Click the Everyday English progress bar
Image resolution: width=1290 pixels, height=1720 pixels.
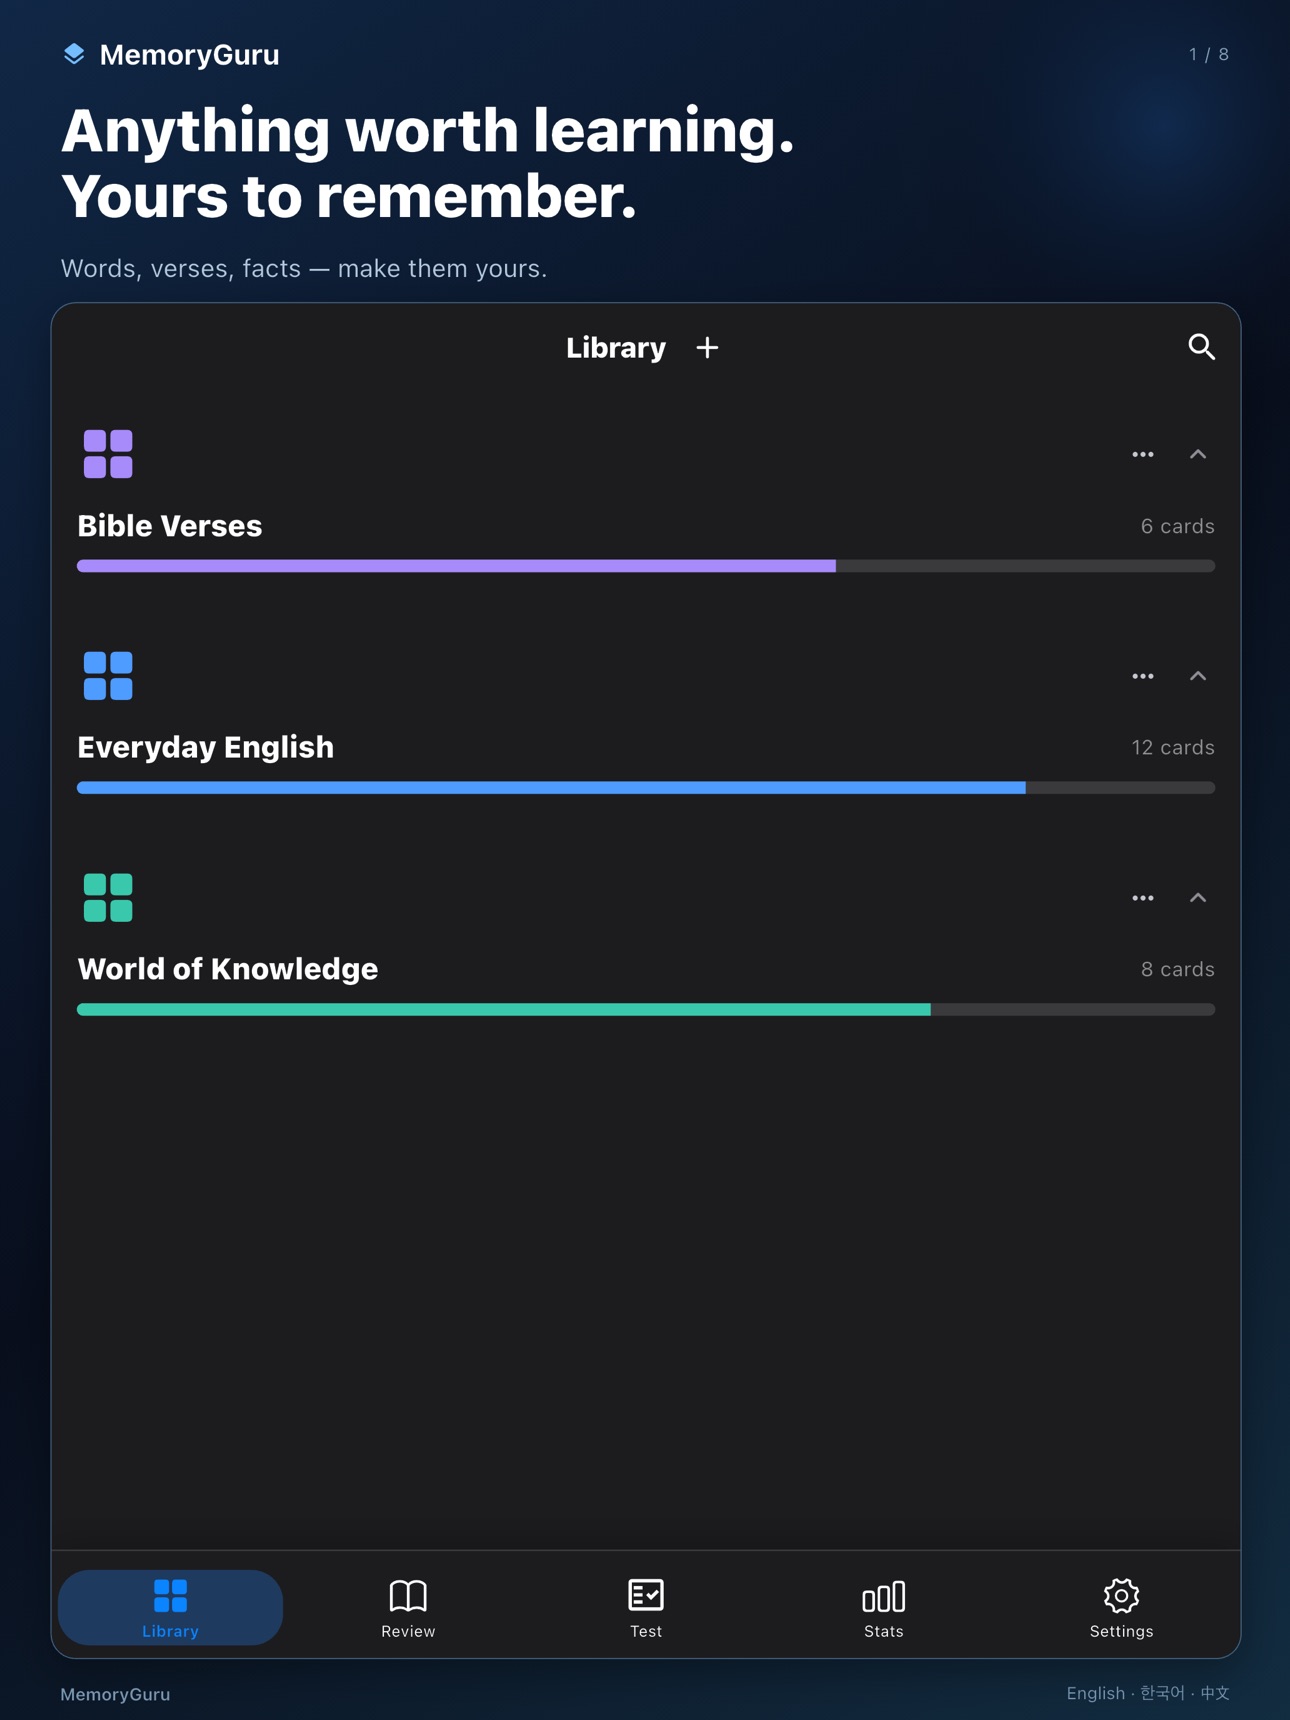click(646, 788)
